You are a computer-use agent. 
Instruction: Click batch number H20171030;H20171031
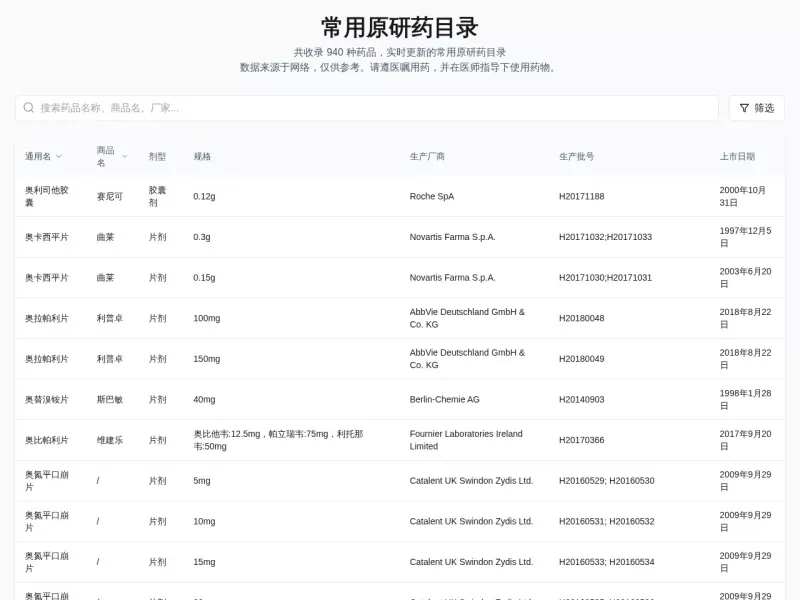[606, 278]
